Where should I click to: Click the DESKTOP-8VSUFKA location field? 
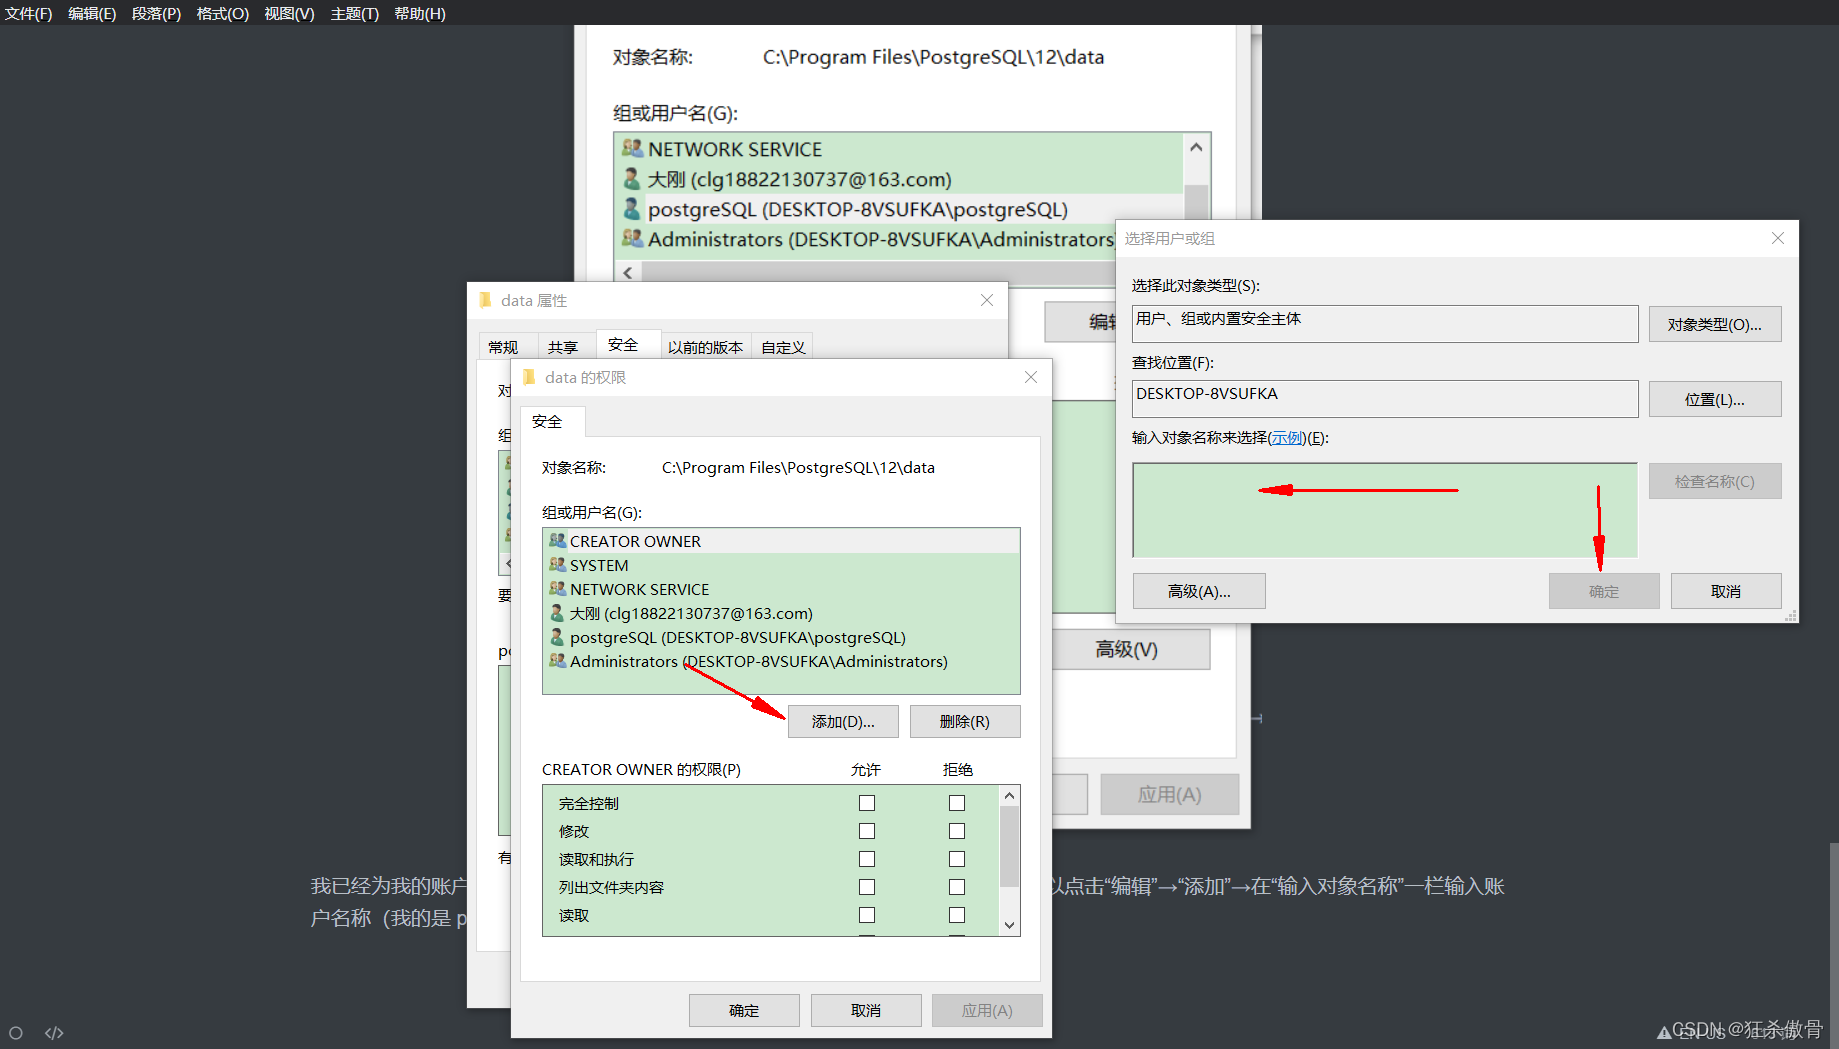pyautogui.click(x=1385, y=399)
